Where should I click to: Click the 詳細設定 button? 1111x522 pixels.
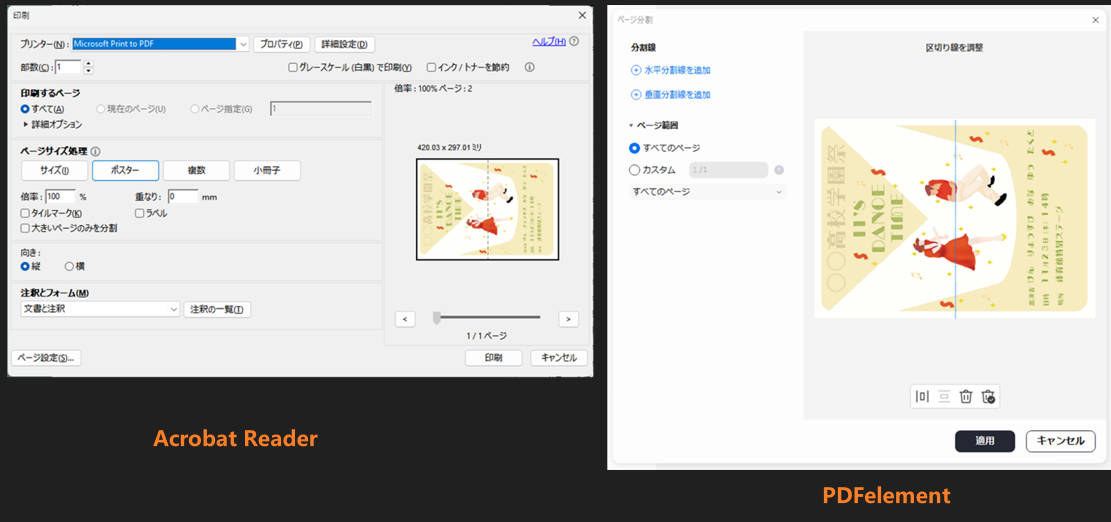point(344,44)
